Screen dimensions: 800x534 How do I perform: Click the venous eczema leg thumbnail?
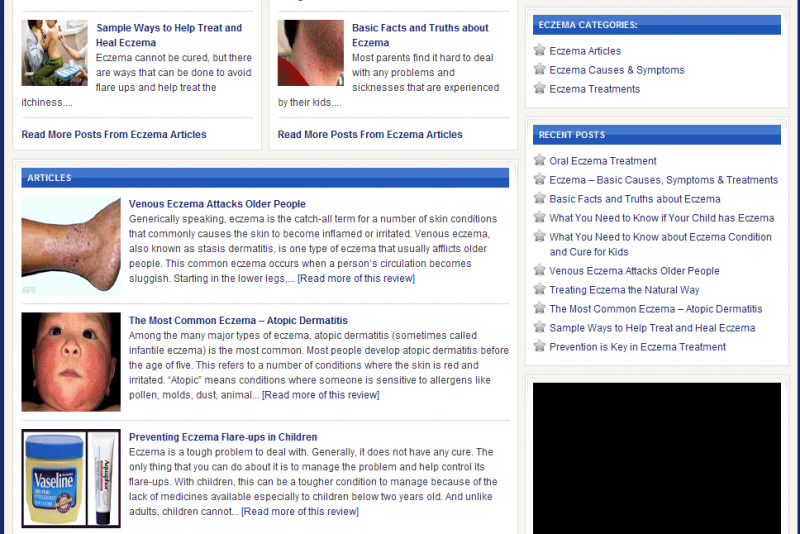click(71, 246)
